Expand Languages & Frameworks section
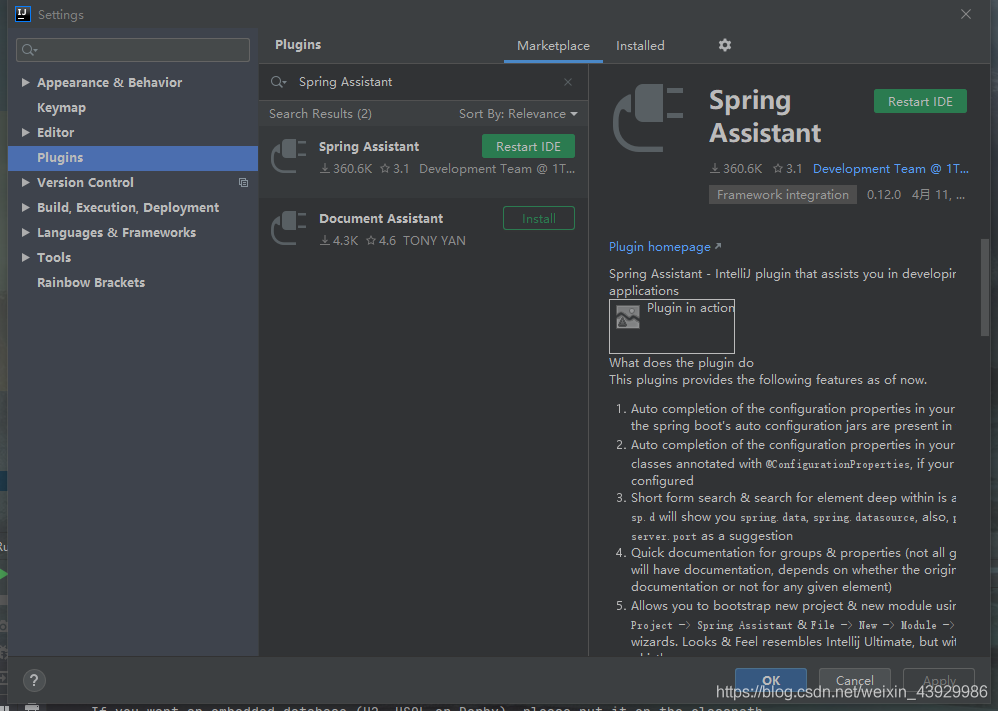The width and height of the screenshot is (998, 711). [25, 232]
